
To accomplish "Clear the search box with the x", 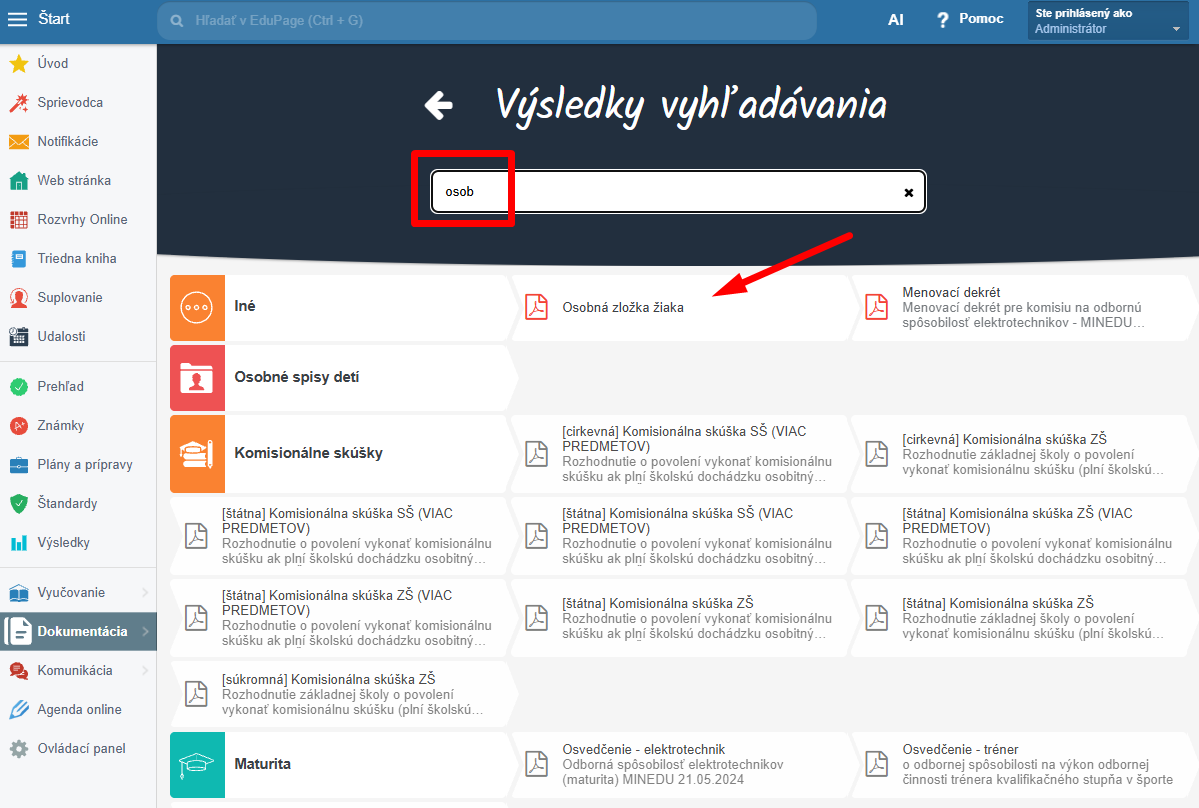I will point(908,193).
